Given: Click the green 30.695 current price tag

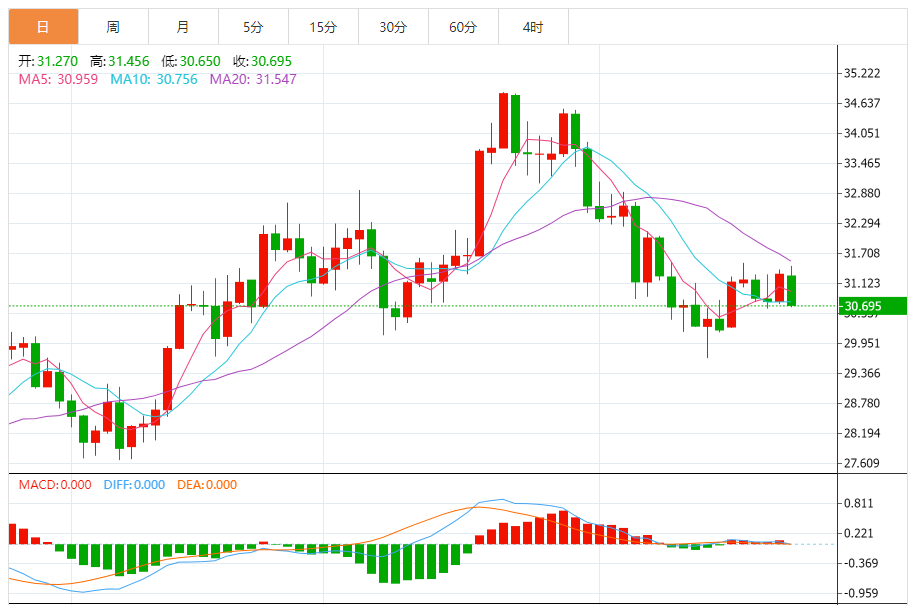Looking at the screenshot, I should point(873,306).
